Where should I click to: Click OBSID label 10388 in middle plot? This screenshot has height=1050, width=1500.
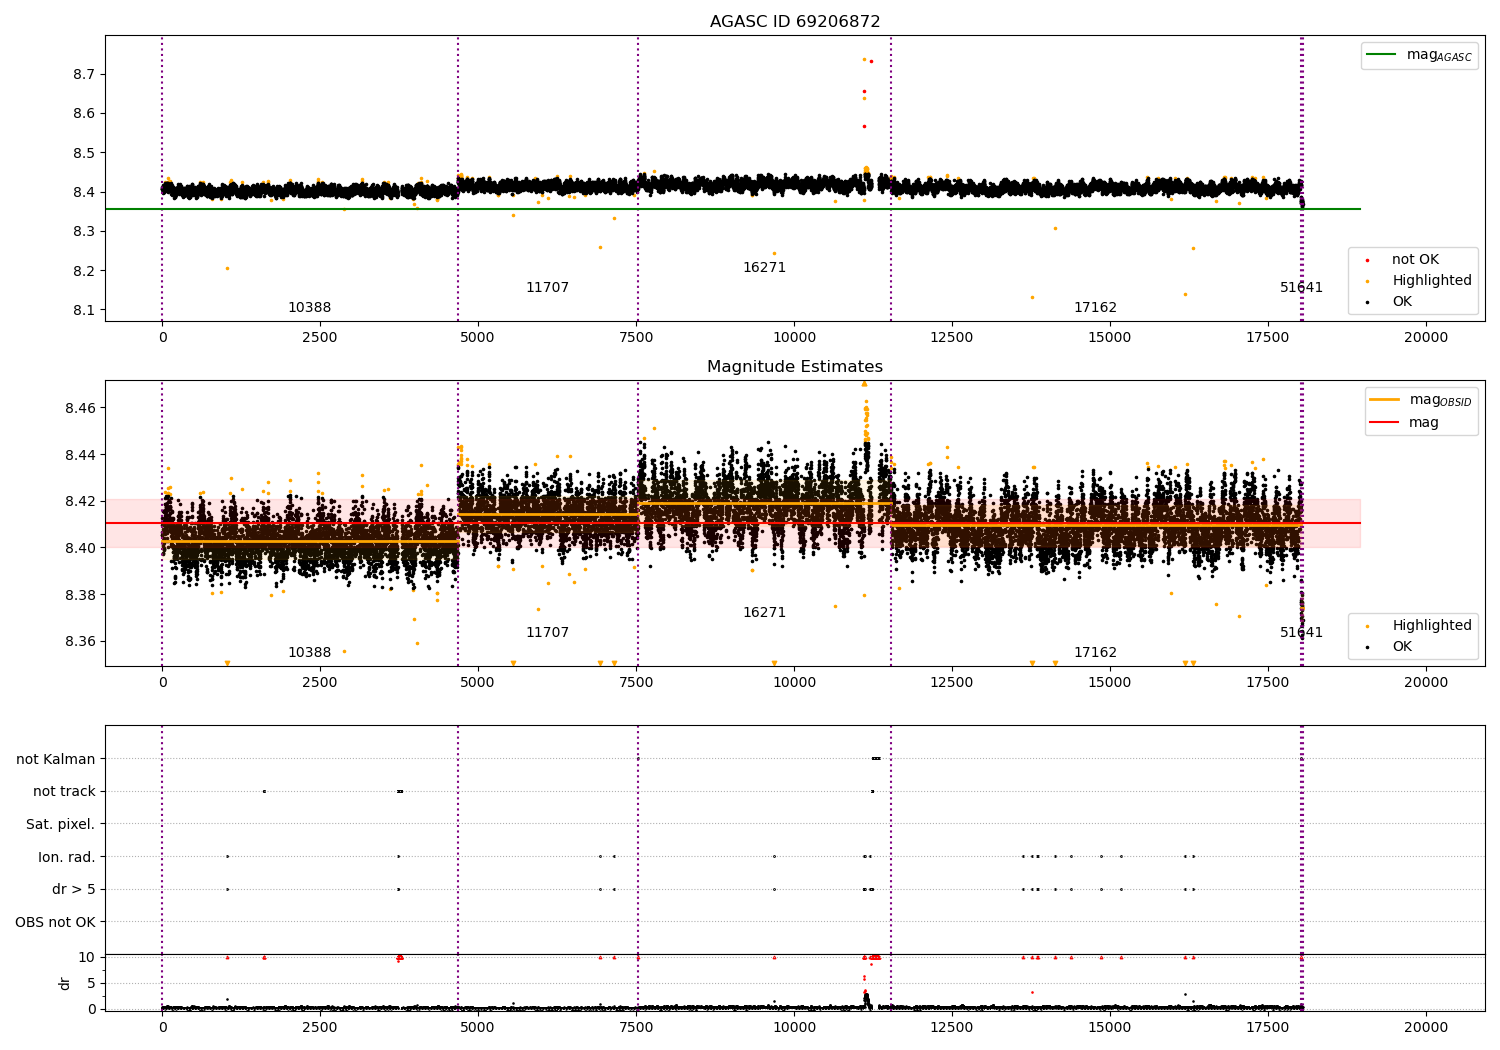coord(309,653)
